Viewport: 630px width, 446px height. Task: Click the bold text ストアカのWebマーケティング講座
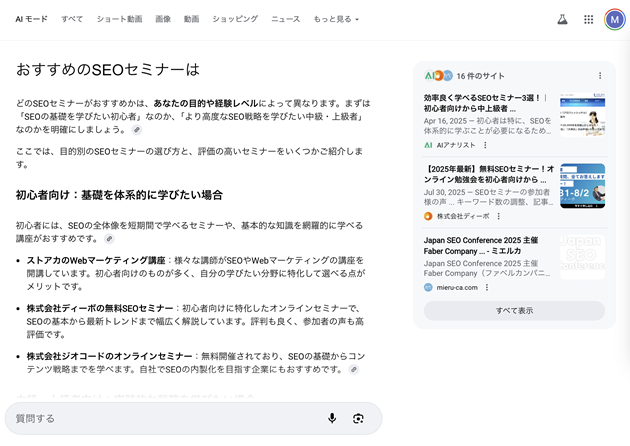[x=96, y=260]
